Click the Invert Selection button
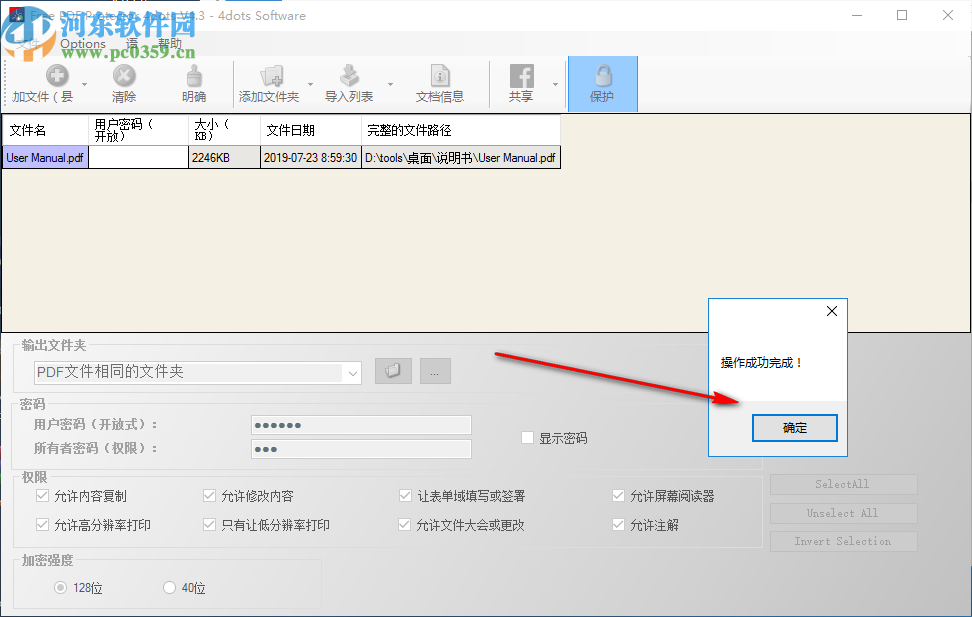Screen dimensions: 972x617 click(843, 541)
